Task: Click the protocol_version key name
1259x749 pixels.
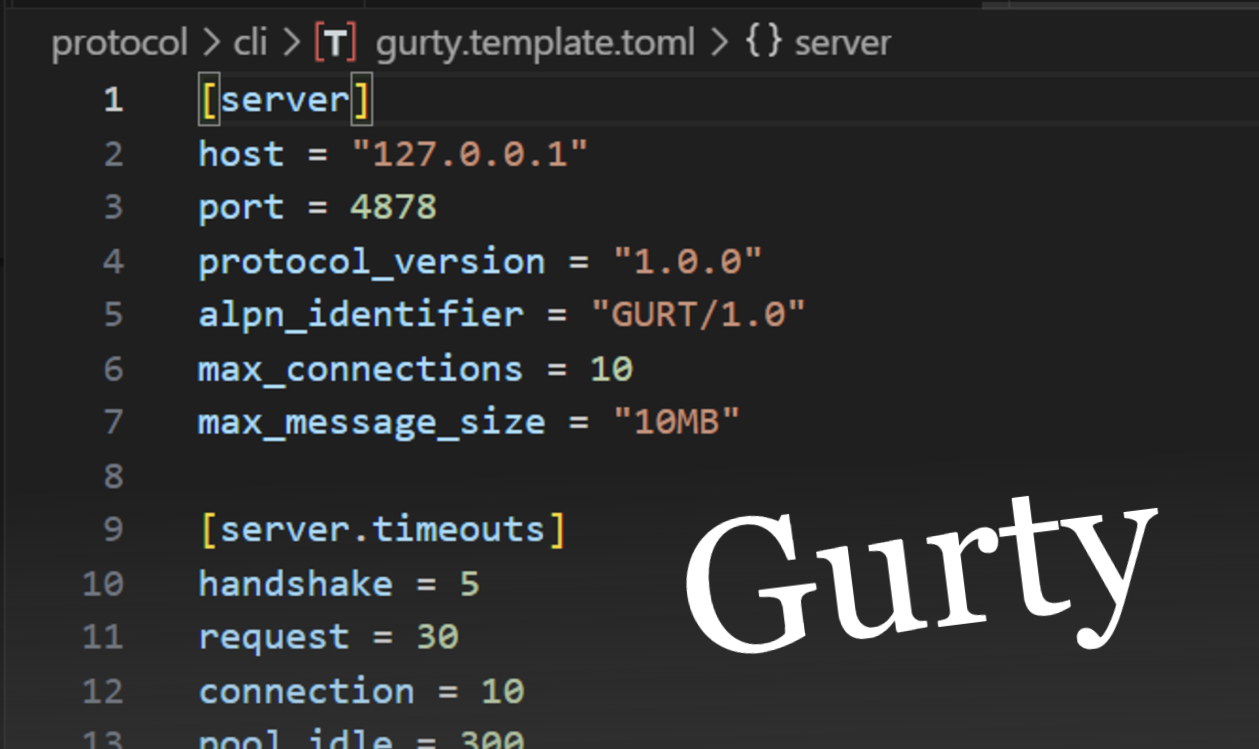Action: click(370, 261)
